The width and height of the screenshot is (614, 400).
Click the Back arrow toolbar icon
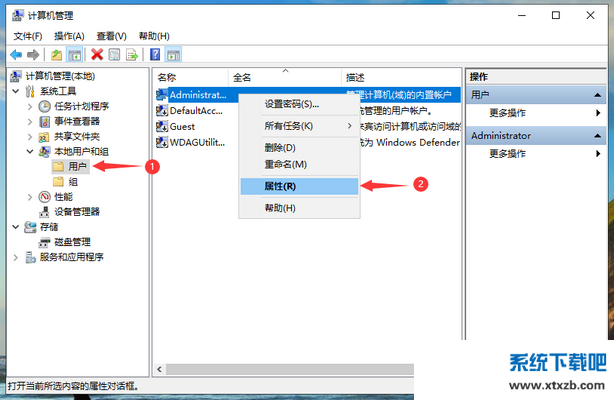tap(16, 54)
